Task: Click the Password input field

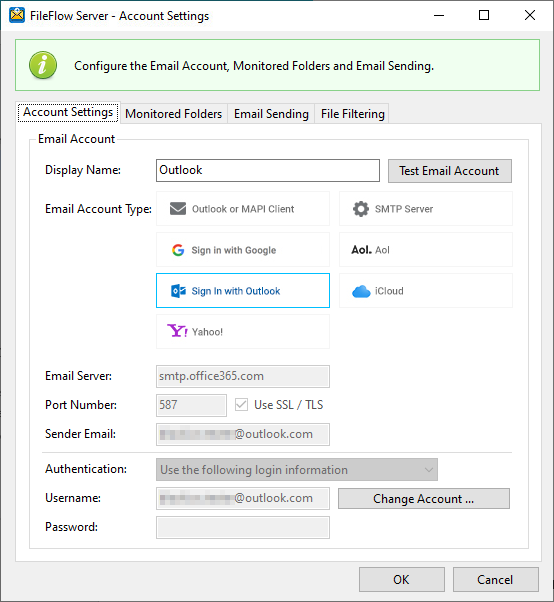Action: coord(243,528)
